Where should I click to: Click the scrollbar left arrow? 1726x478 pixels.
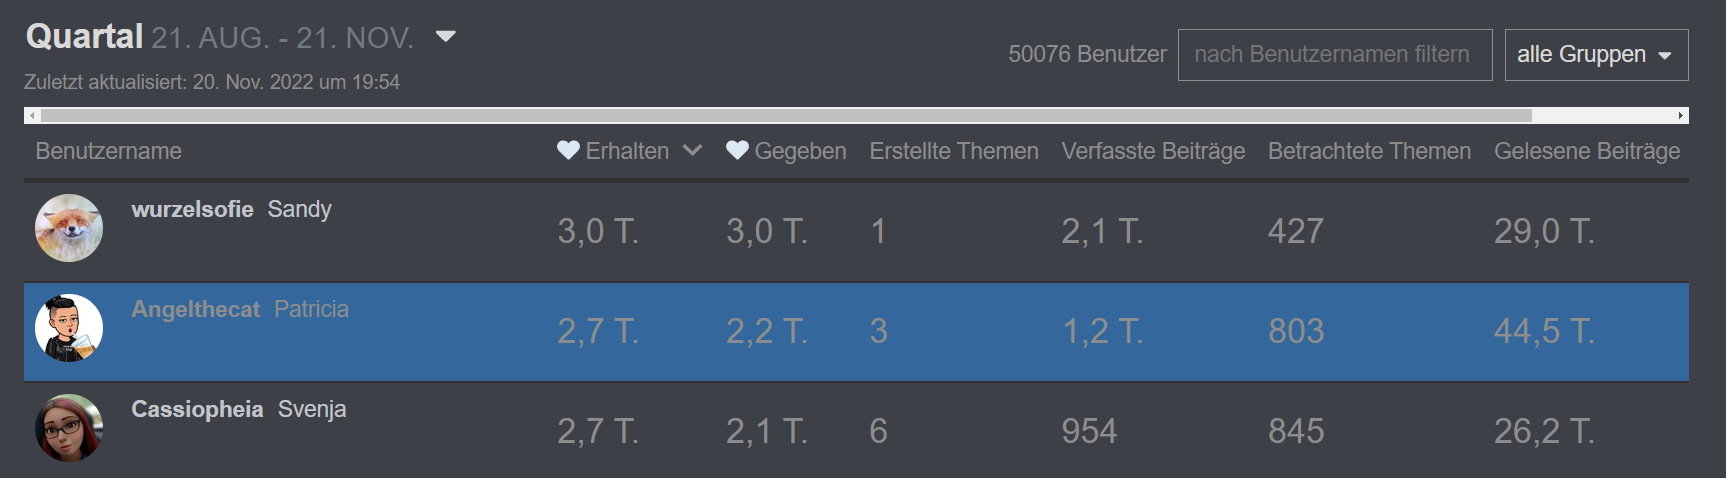tap(33, 116)
